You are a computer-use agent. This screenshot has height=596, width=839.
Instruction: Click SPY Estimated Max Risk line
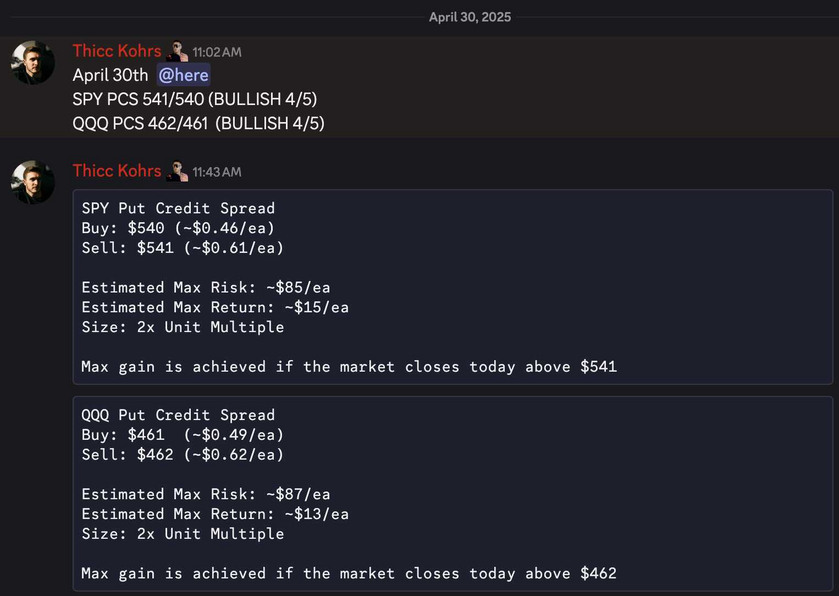206,287
